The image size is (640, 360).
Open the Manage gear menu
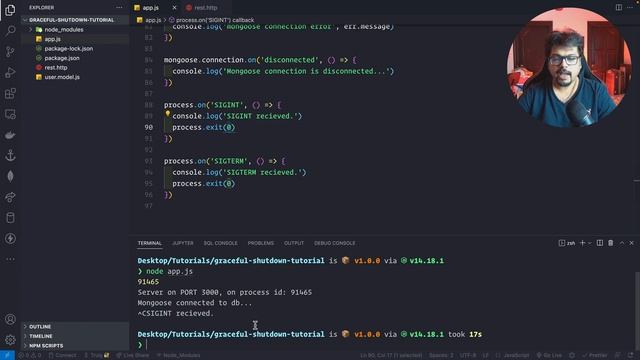10,340
